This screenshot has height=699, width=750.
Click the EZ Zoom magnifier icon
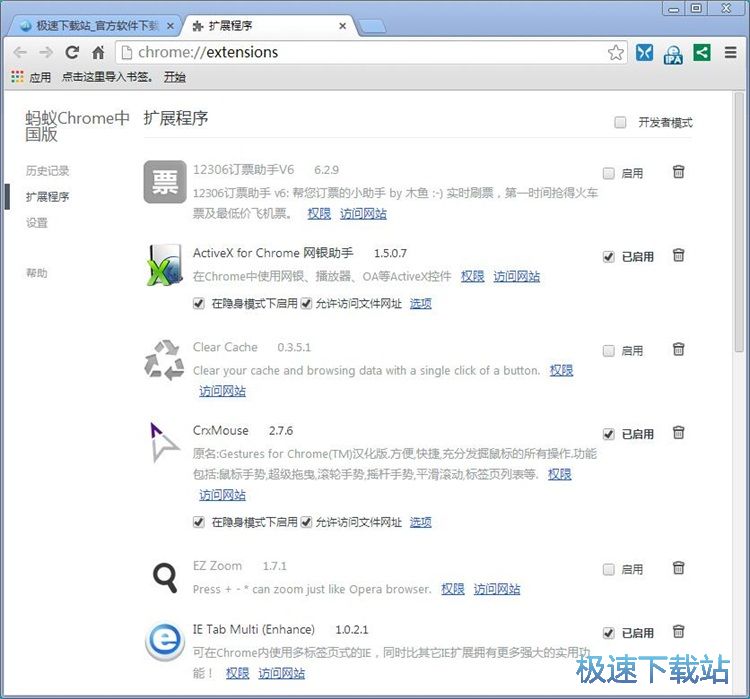tap(165, 578)
